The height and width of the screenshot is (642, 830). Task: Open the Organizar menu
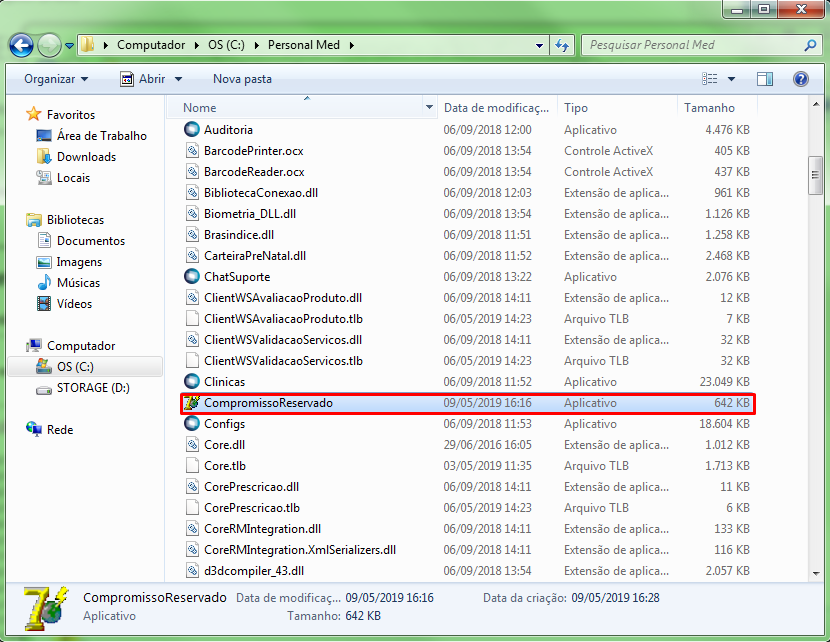coord(56,79)
